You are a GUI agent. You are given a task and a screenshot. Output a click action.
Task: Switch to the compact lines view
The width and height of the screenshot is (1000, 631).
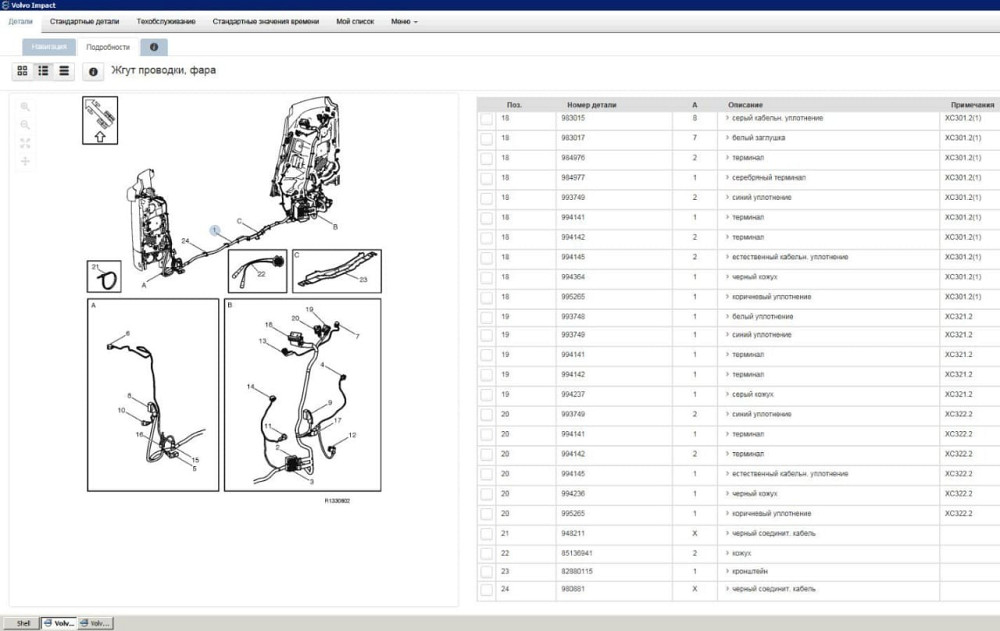coord(64,71)
